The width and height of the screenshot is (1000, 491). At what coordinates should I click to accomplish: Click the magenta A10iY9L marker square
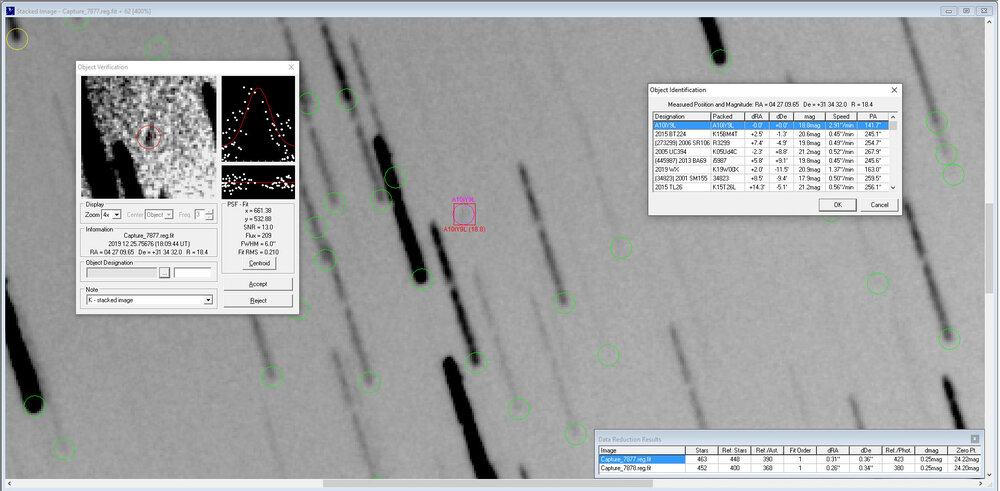pos(465,214)
